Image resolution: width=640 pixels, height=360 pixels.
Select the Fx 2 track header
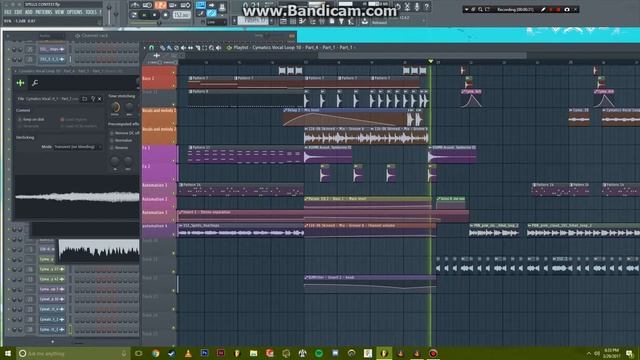159,173
